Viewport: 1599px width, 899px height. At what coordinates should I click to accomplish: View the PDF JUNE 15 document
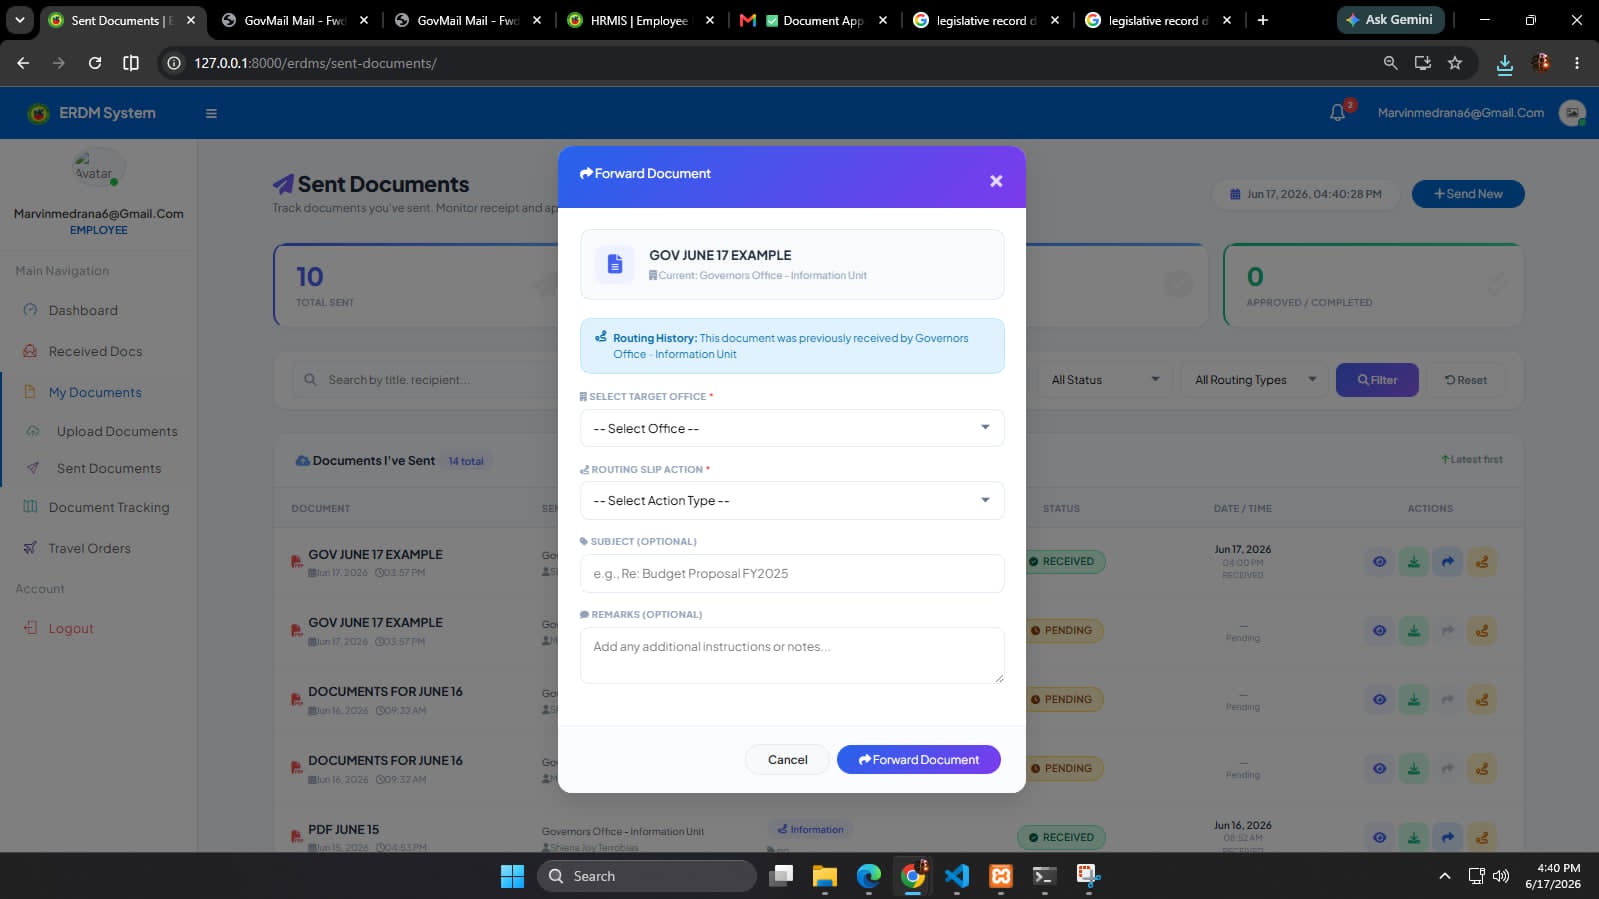tap(1379, 838)
